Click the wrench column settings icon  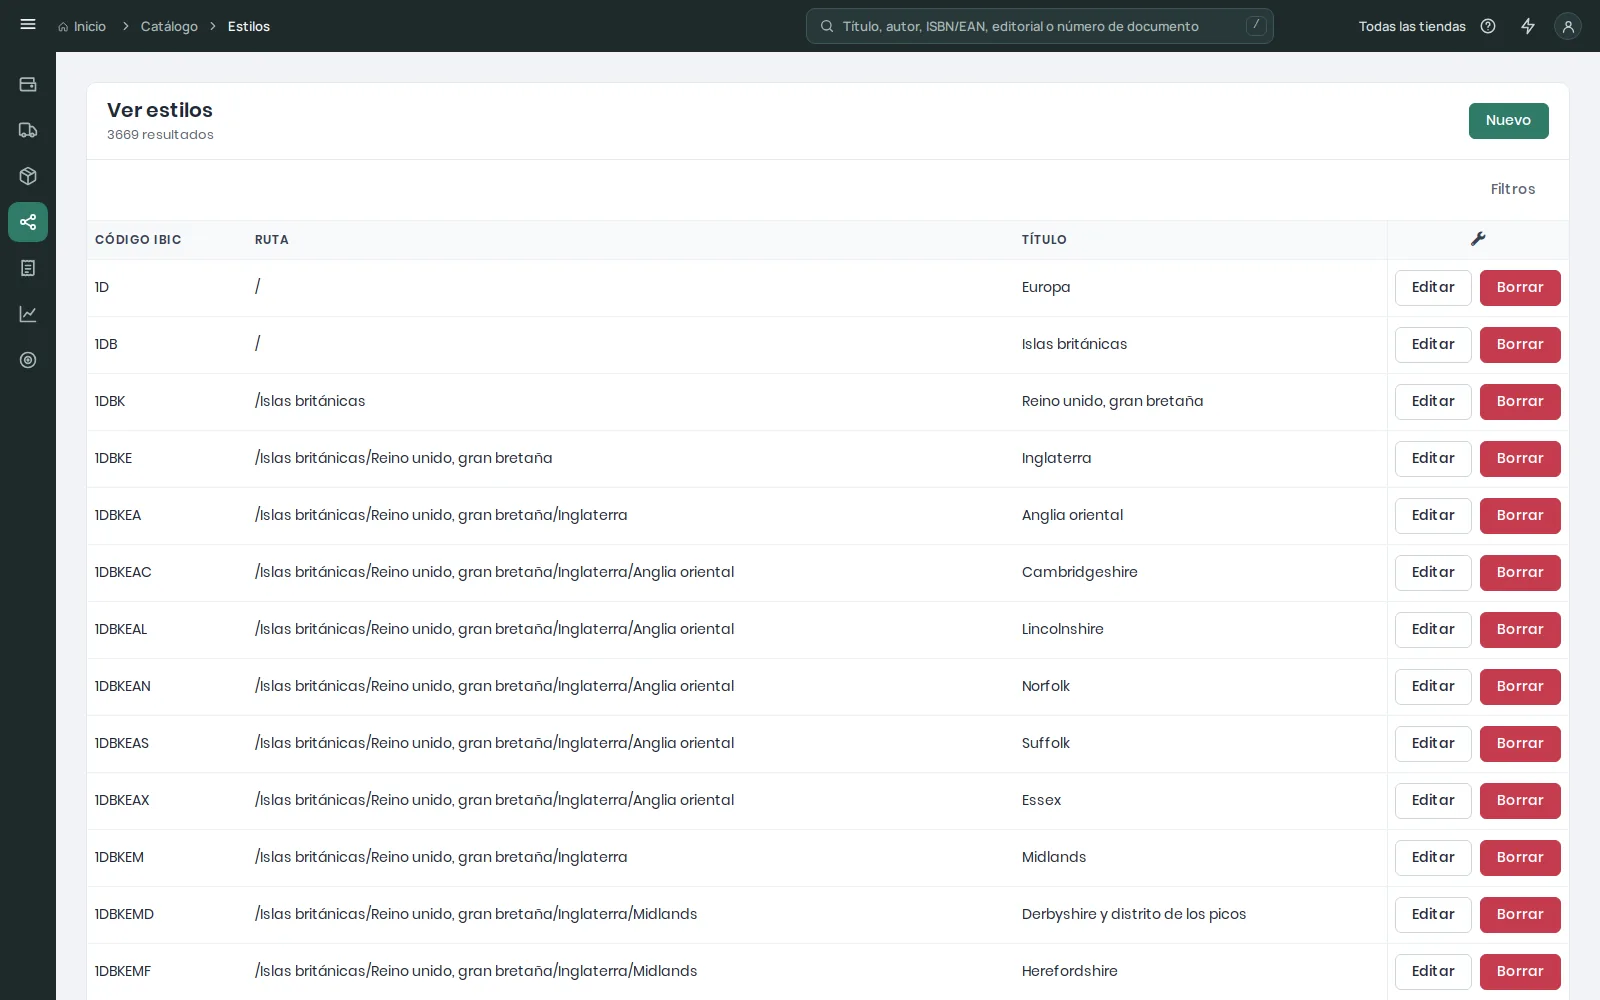[1478, 239]
